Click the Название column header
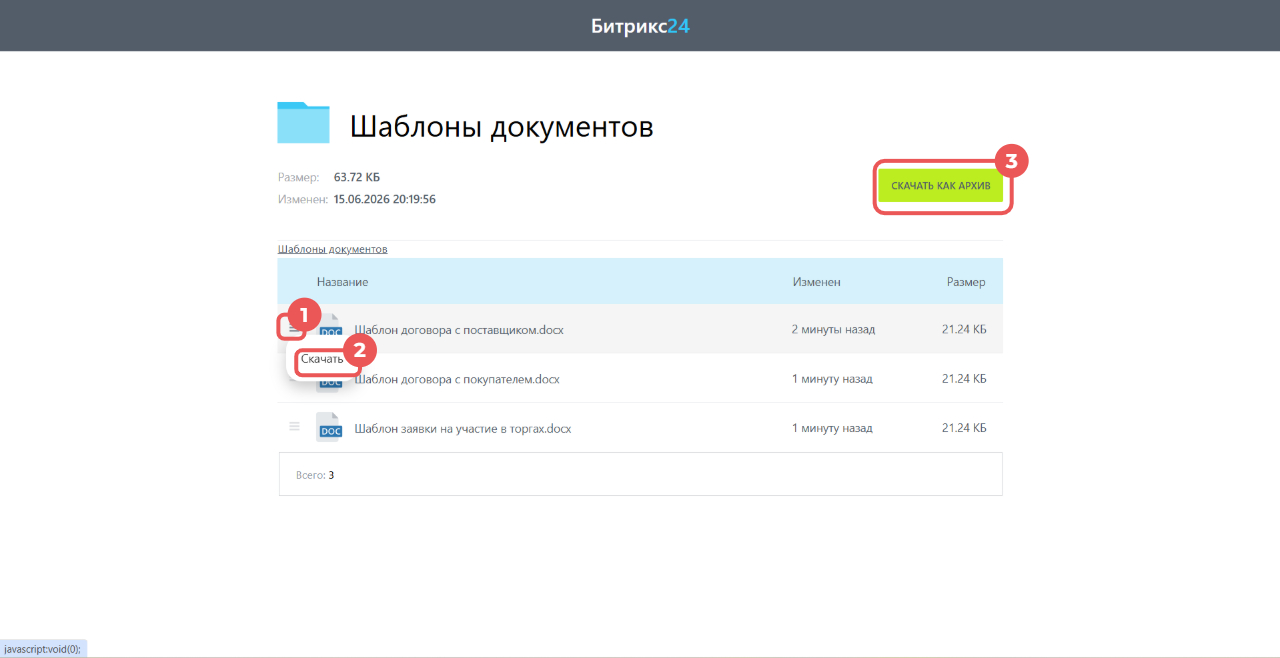This screenshot has width=1280, height=658. (x=342, y=282)
